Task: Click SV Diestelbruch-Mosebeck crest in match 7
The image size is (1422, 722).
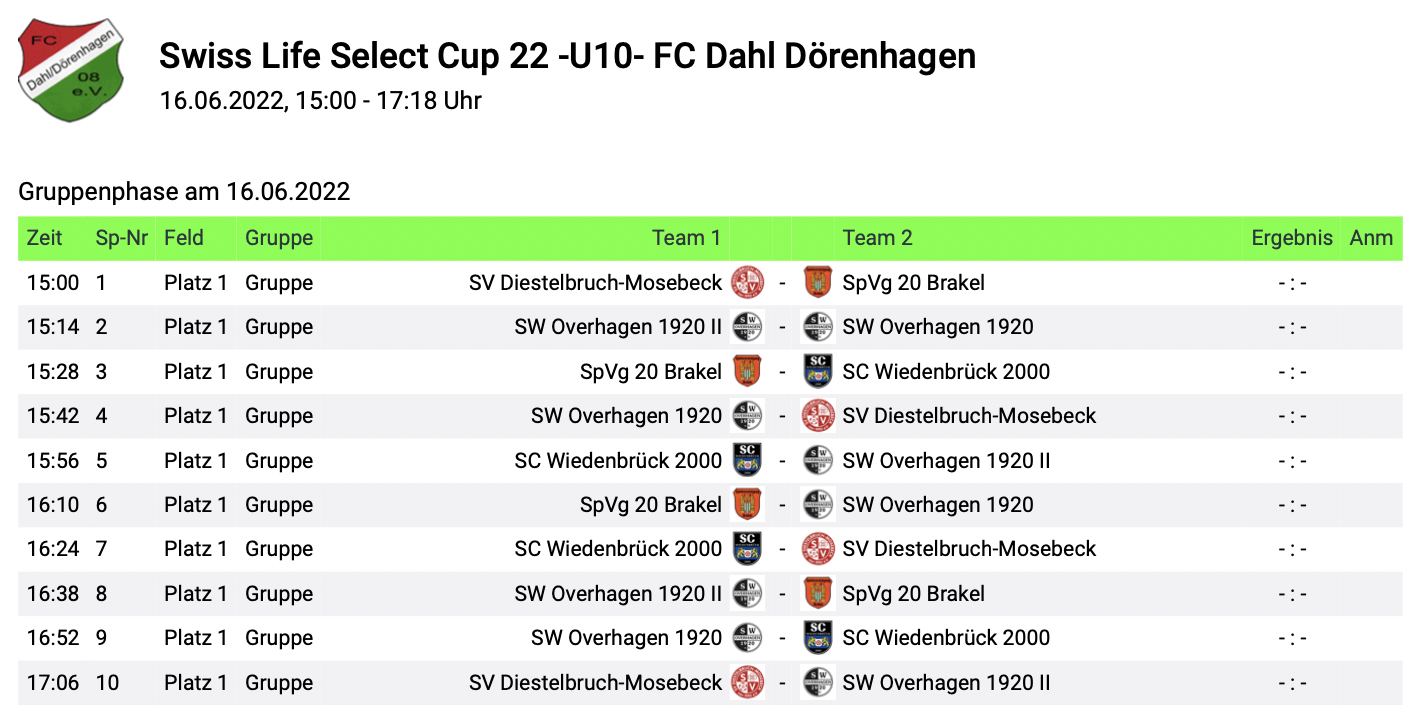Action: (818, 549)
